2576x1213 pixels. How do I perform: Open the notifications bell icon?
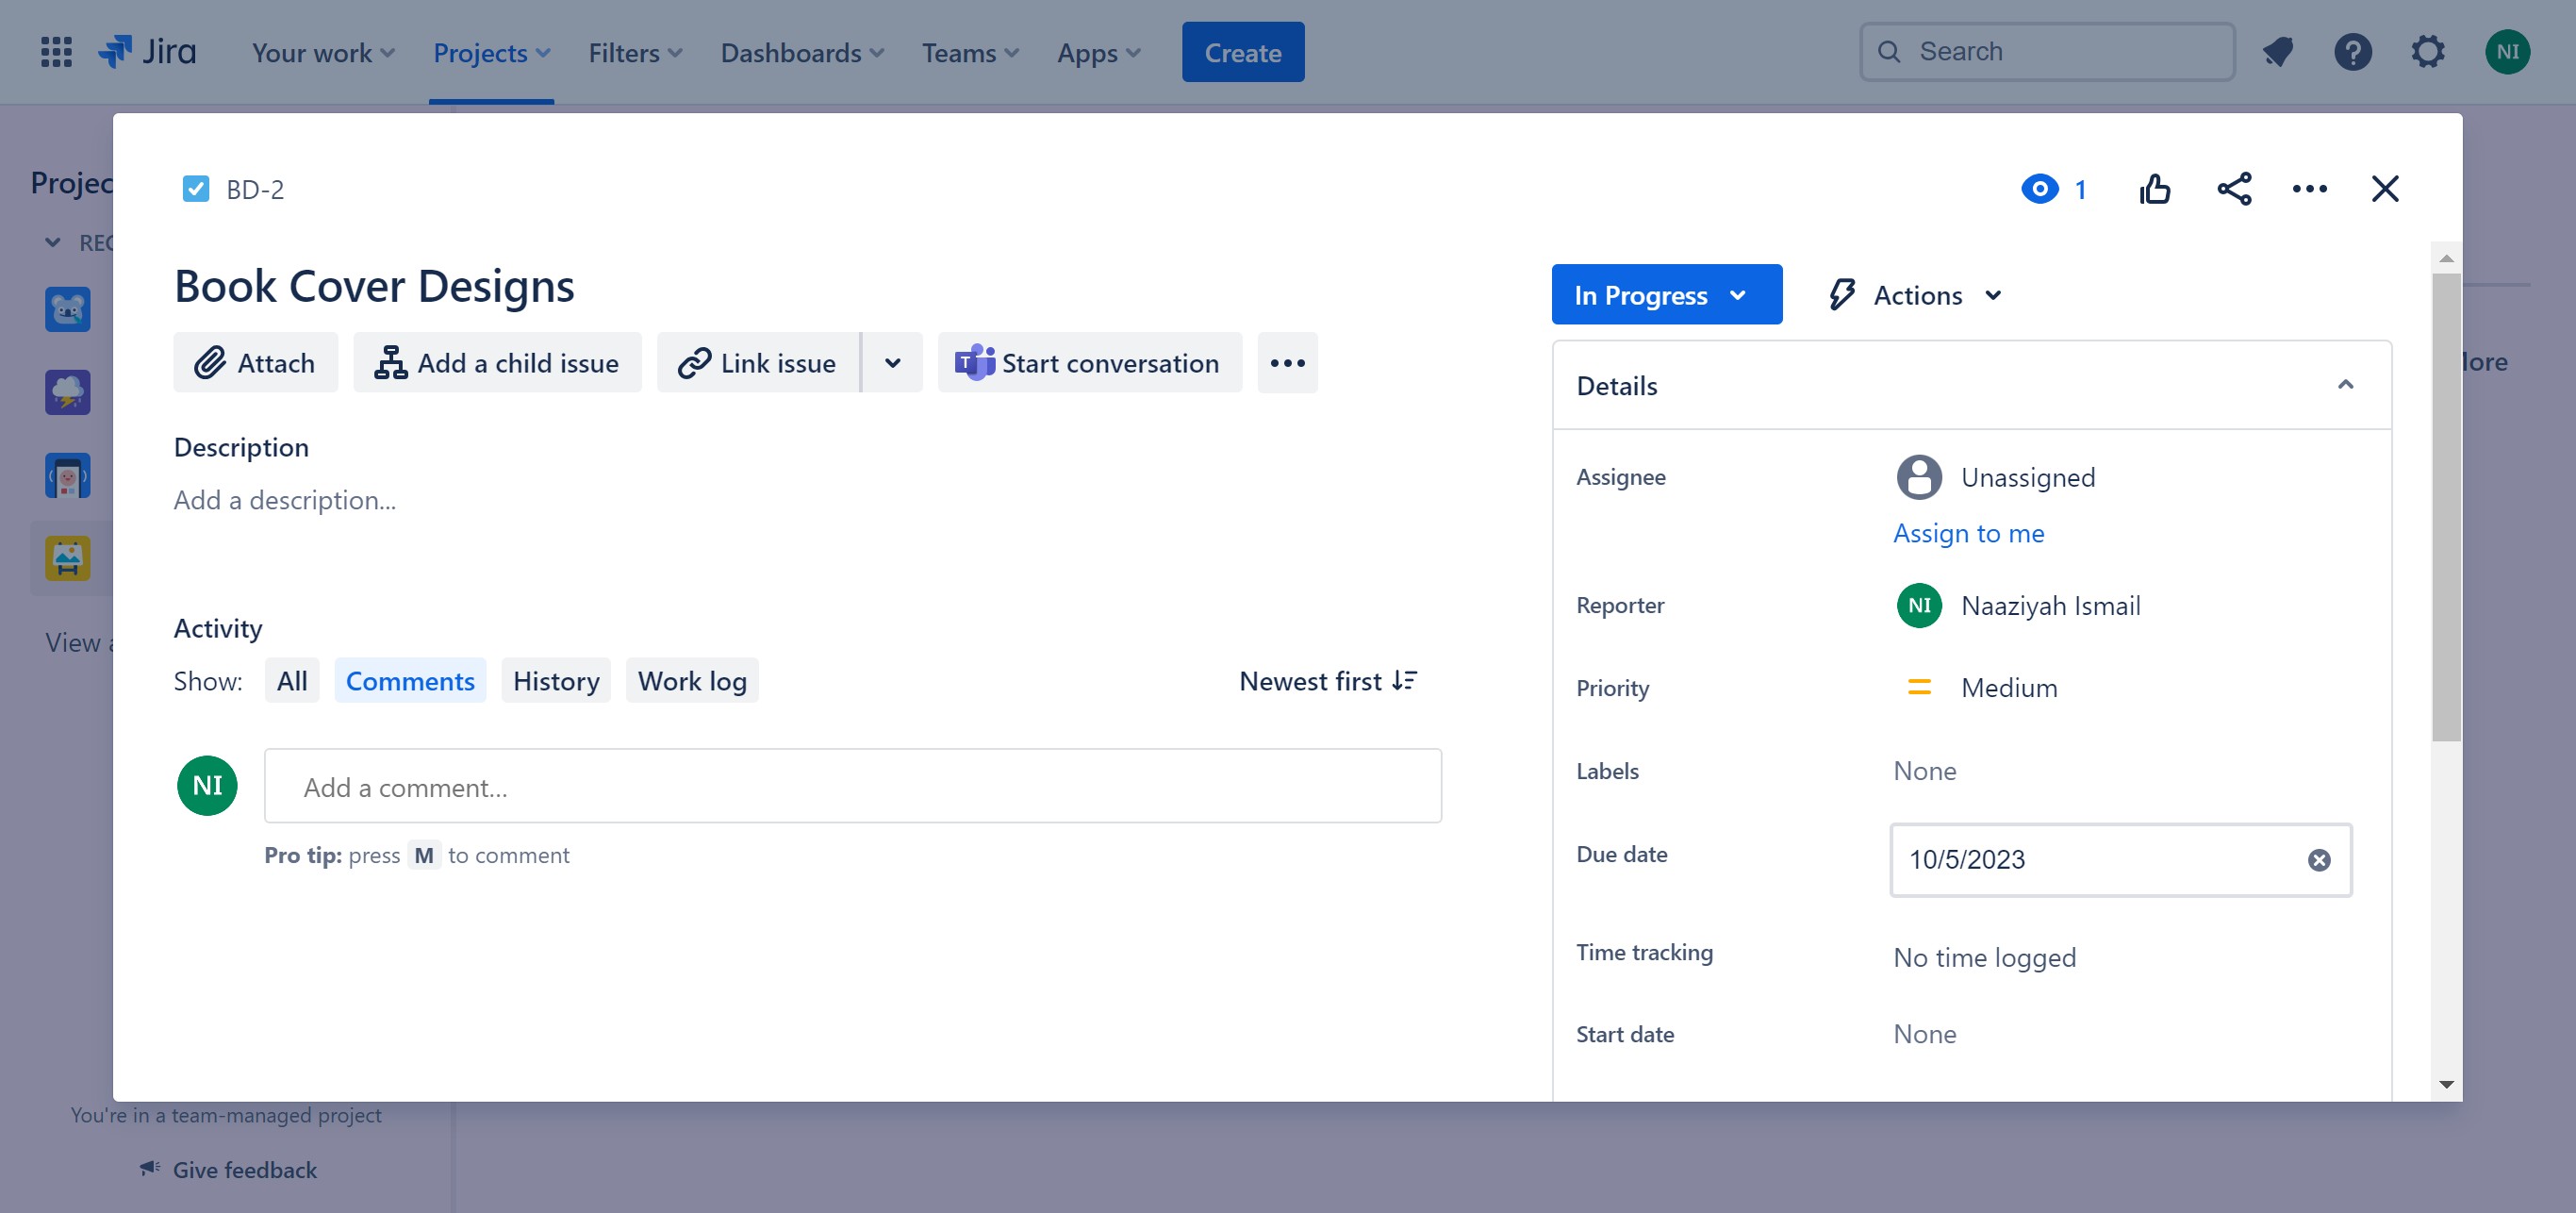2278,52
